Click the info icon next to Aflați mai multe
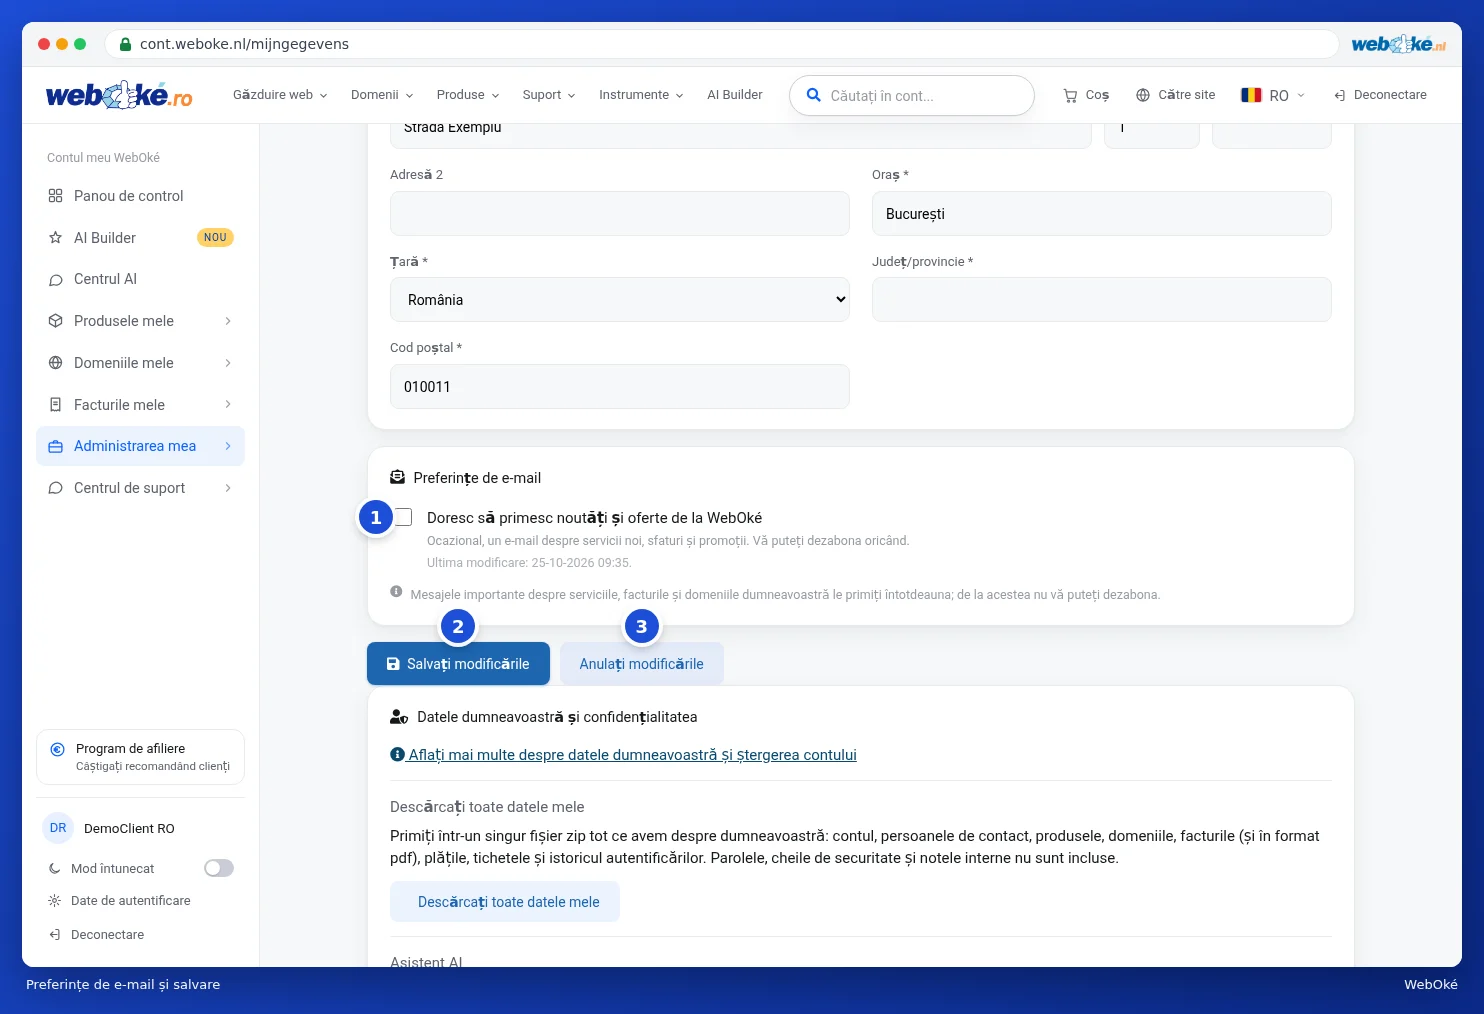The width and height of the screenshot is (1484, 1014). (397, 755)
